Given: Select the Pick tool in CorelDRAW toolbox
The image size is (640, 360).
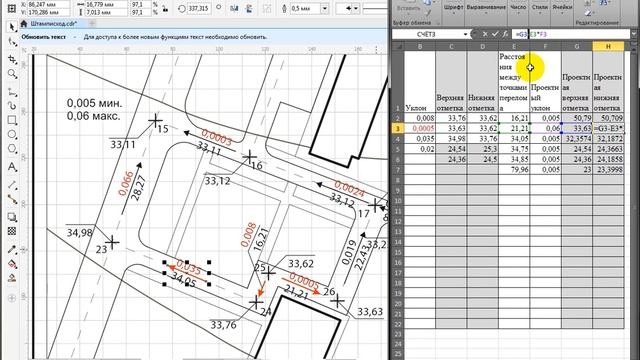Looking at the screenshot, I should click(x=12, y=27).
